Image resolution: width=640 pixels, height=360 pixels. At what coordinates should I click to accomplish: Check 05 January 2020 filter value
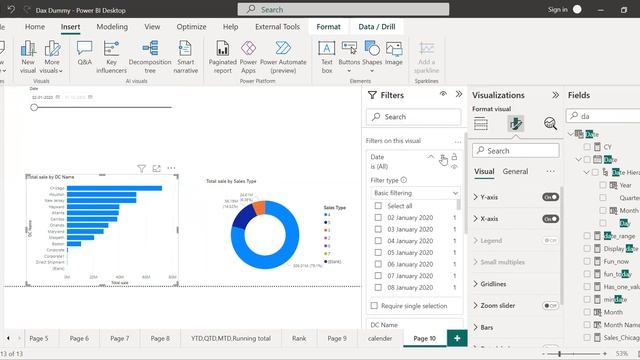(x=378, y=253)
